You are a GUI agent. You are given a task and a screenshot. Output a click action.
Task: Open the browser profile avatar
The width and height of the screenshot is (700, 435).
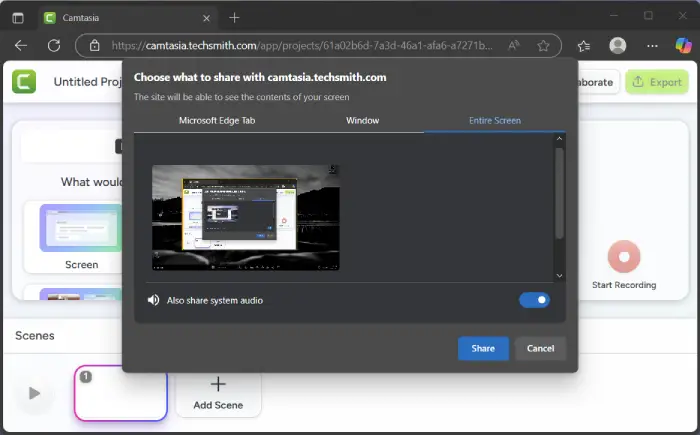point(618,46)
